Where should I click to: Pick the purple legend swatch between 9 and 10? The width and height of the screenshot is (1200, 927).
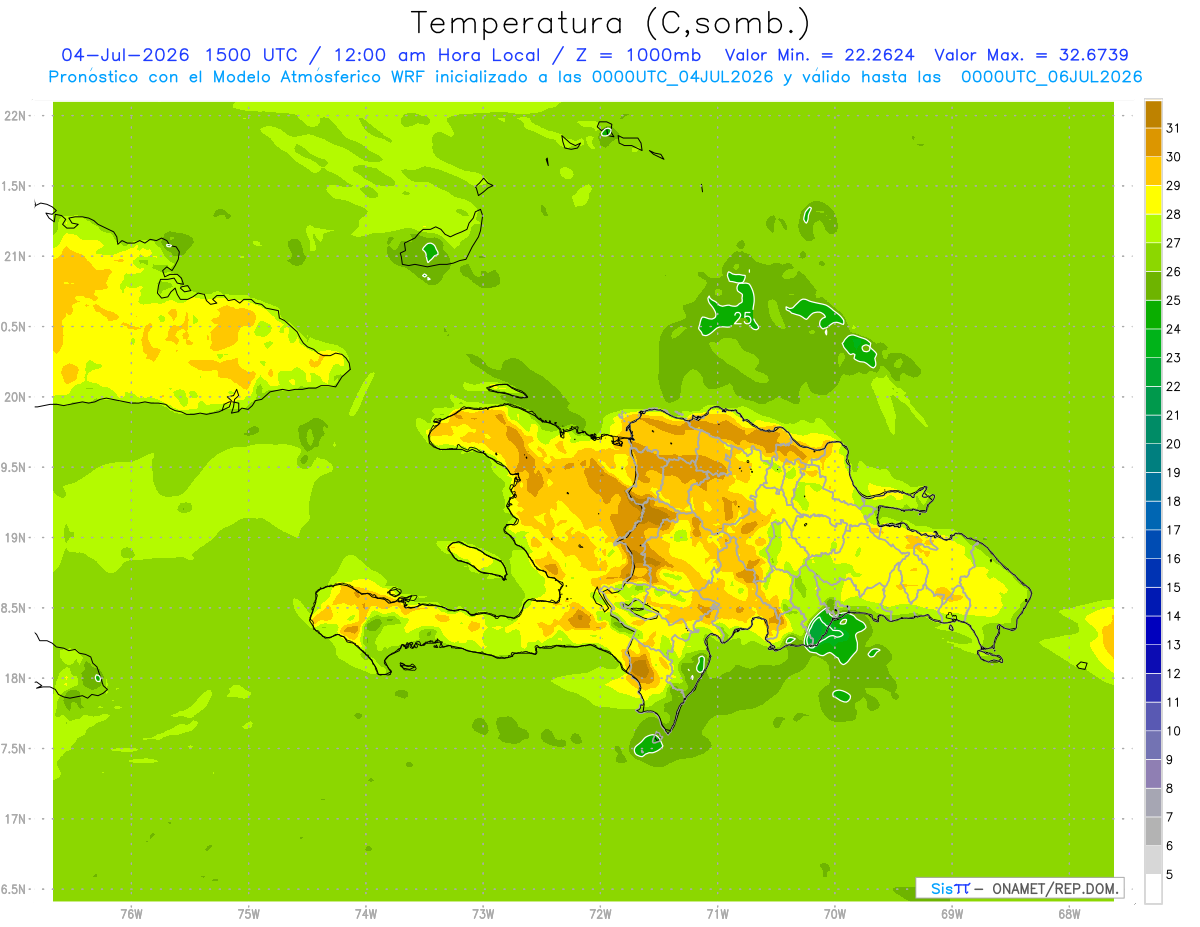(1153, 745)
